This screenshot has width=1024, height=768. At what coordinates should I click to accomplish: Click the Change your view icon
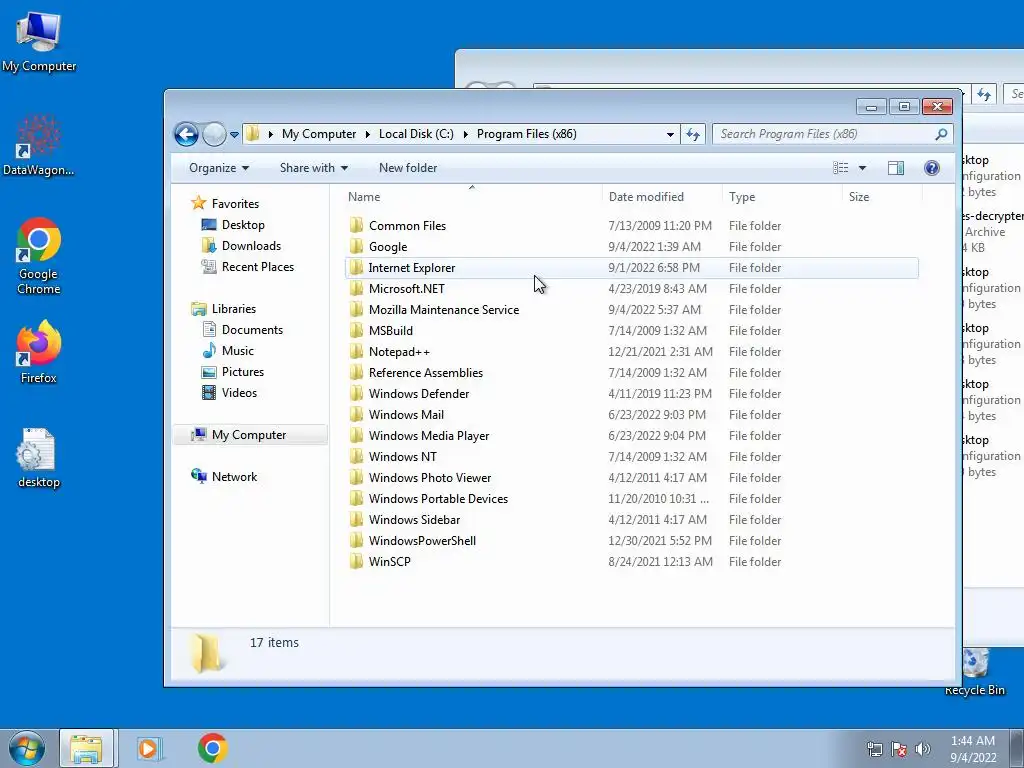(x=840, y=168)
